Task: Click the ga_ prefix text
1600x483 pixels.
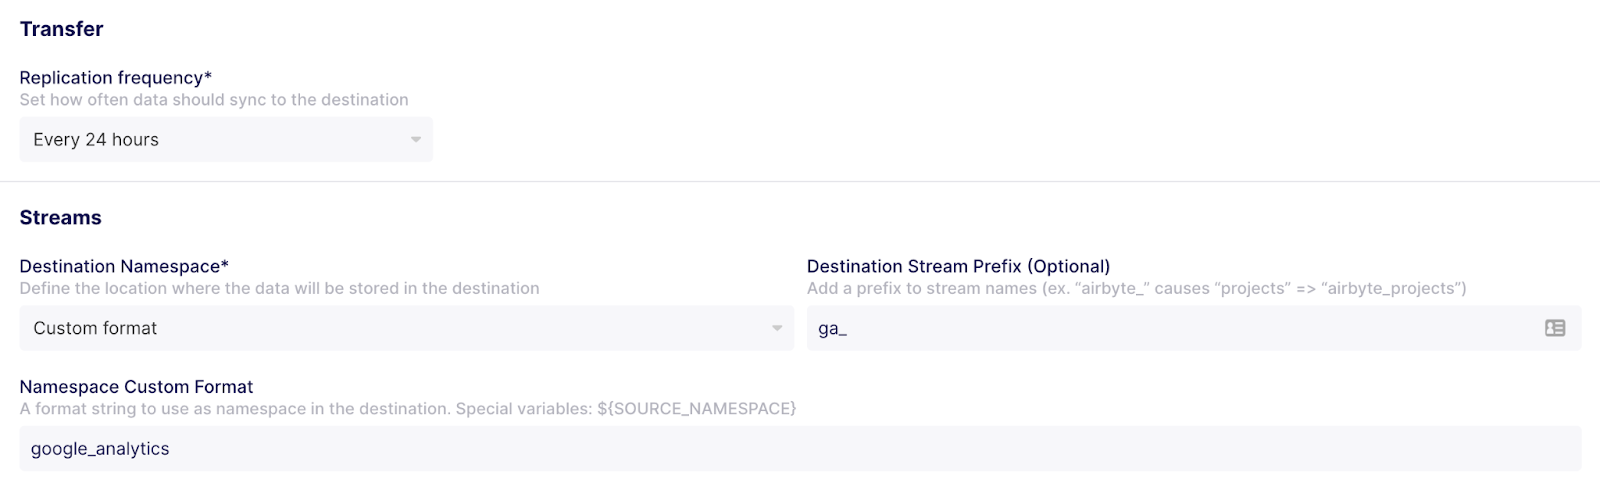Action: click(x=832, y=329)
